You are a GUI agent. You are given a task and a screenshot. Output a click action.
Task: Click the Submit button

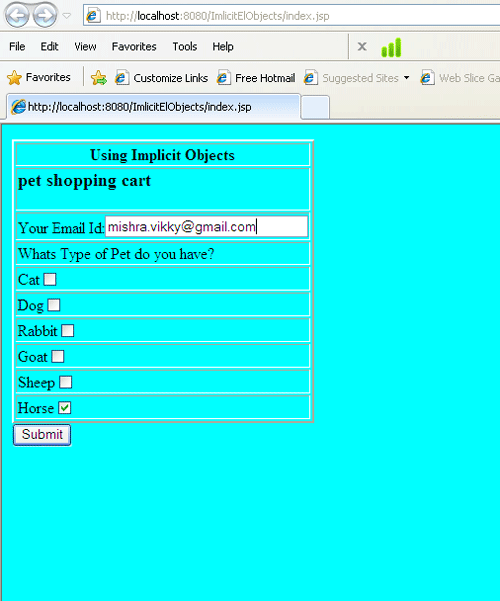click(x=42, y=435)
